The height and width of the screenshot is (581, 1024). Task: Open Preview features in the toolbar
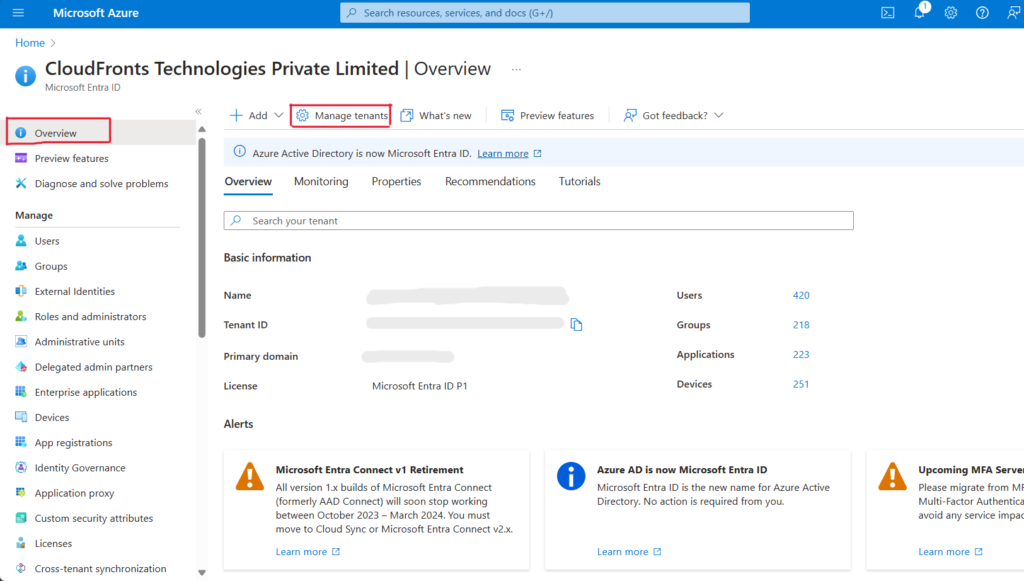pyautogui.click(x=547, y=116)
